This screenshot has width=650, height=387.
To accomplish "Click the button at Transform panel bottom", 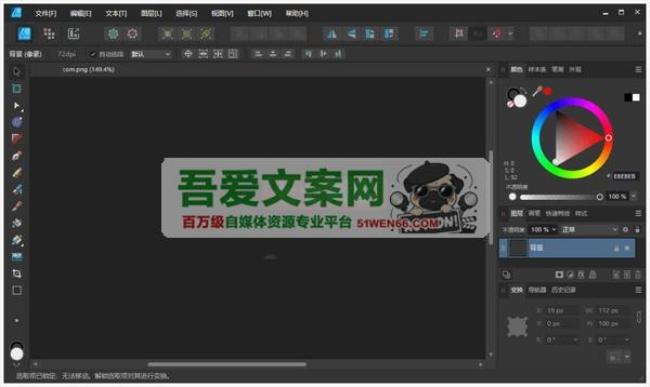I will pos(619,356).
